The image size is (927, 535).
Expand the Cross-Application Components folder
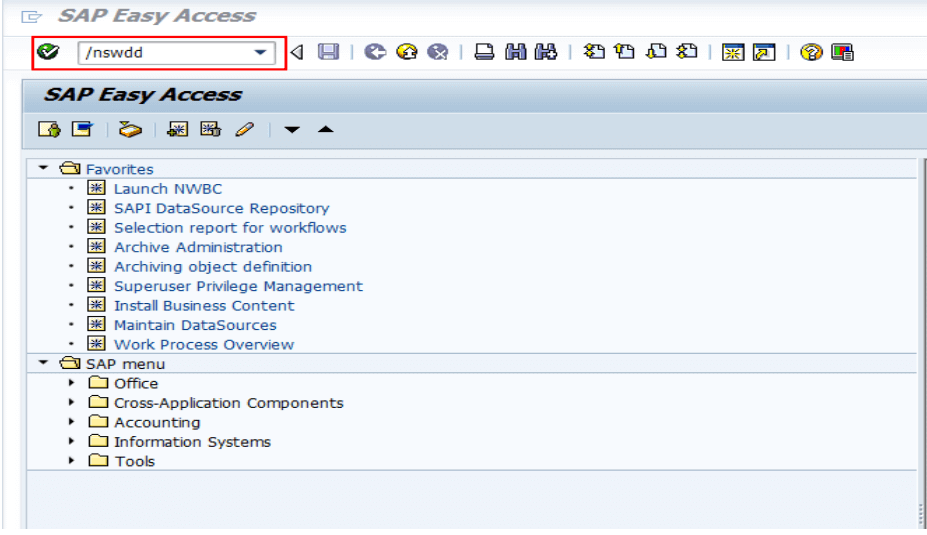coord(72,402)
